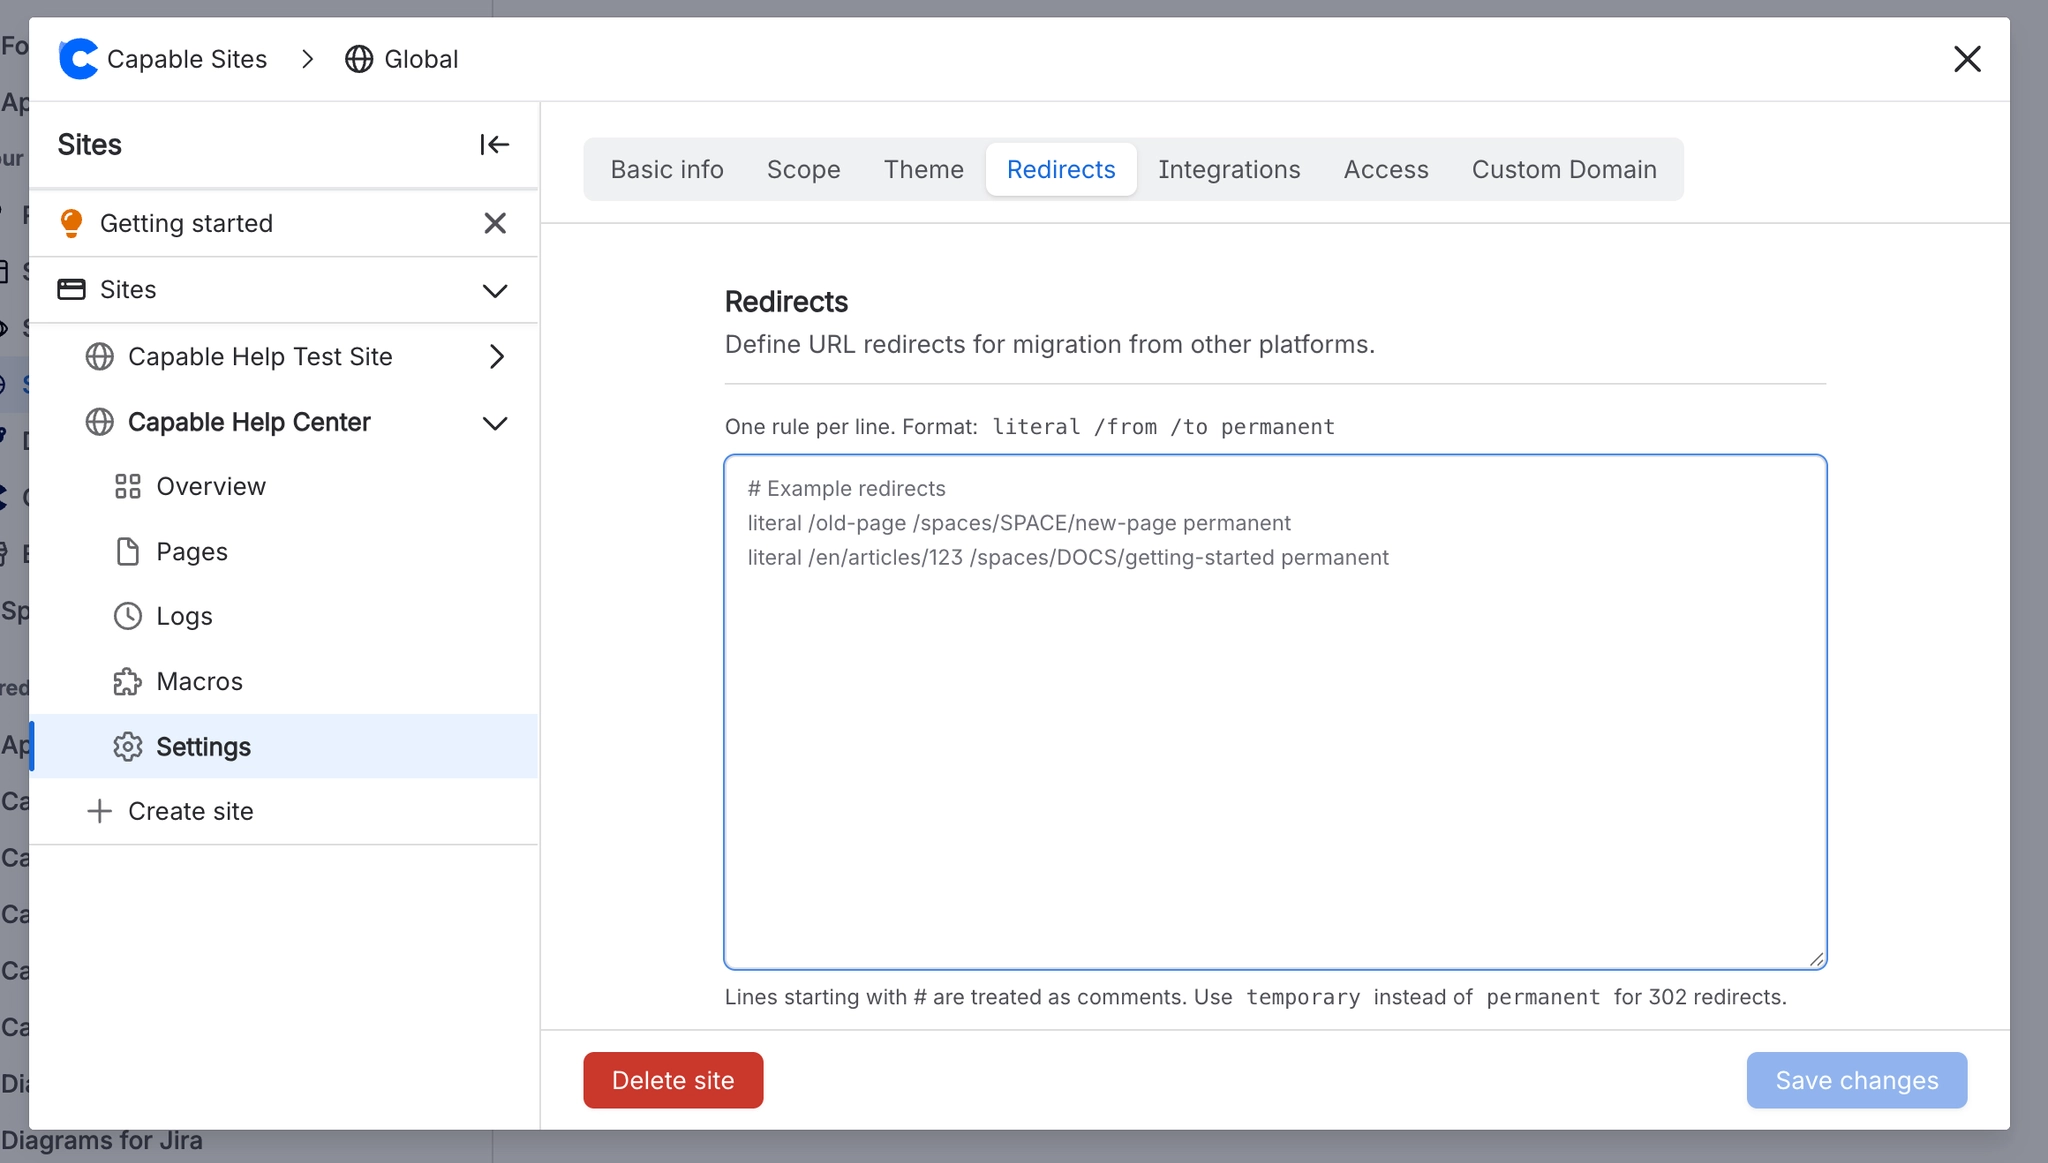Click the 'One rule per line' format hint
The image size is (2048, 1163).
(x=1030, y=427)
